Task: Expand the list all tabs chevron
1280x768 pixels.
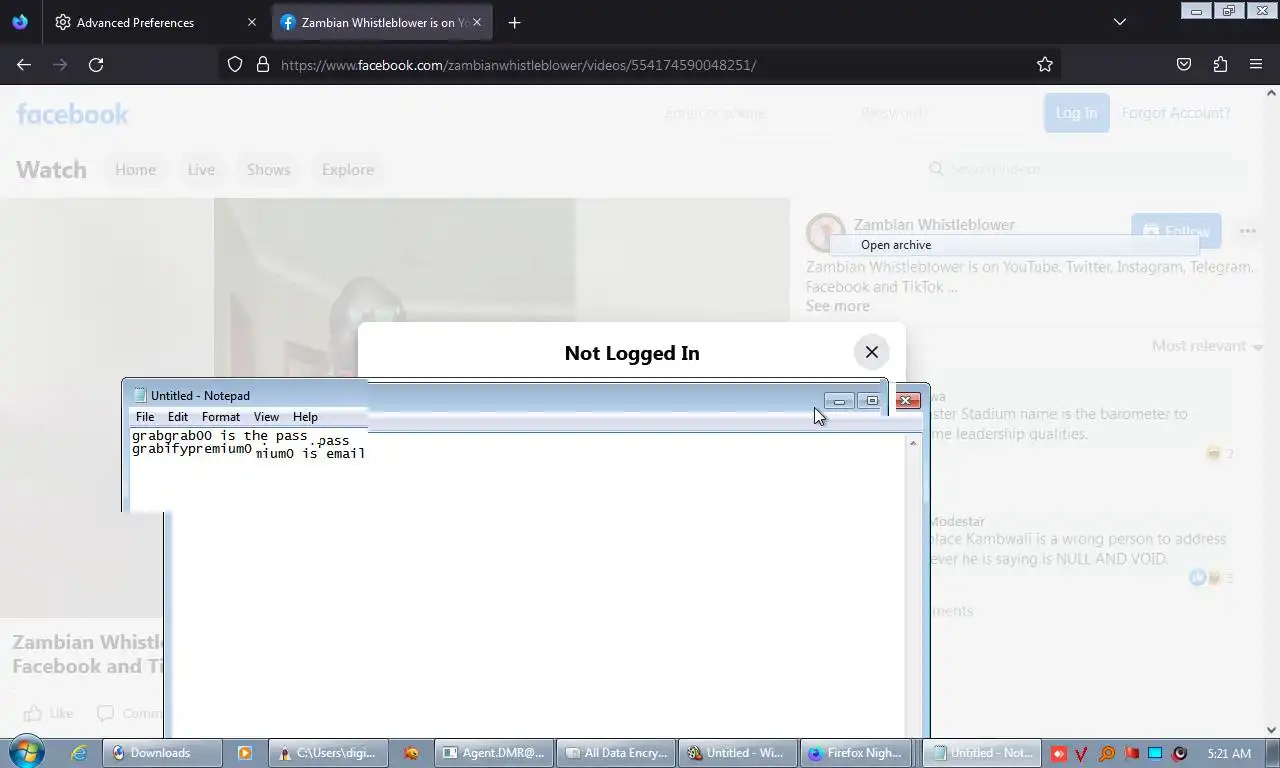Action: click(x=1120, y=22)
